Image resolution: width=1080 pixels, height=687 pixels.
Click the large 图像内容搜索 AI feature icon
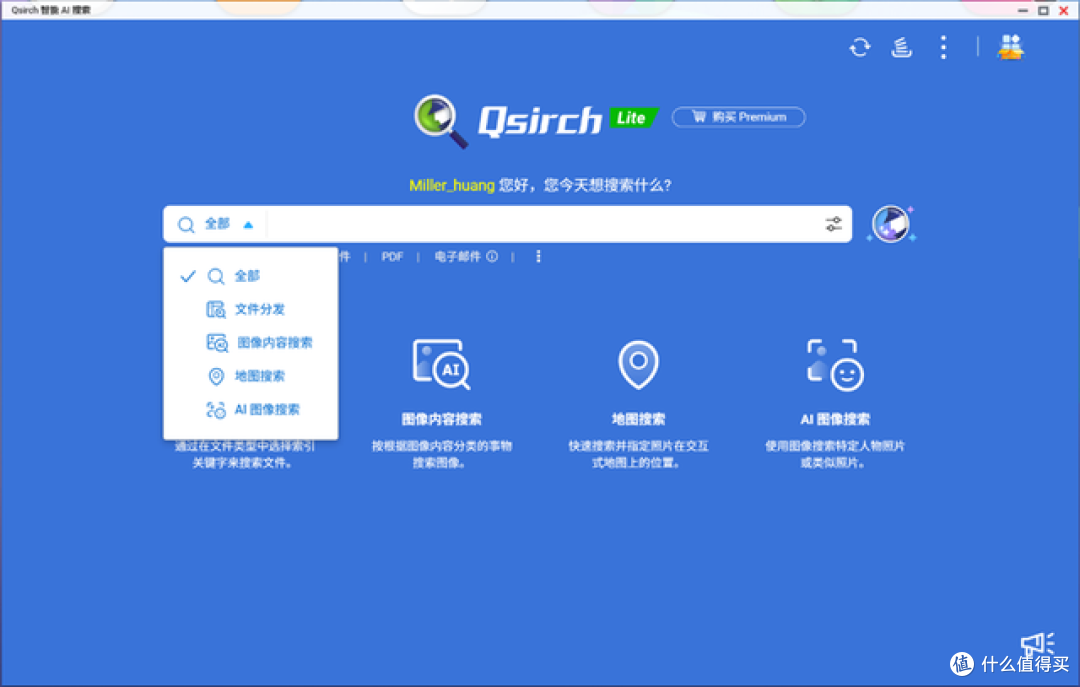tap(442, 364)
